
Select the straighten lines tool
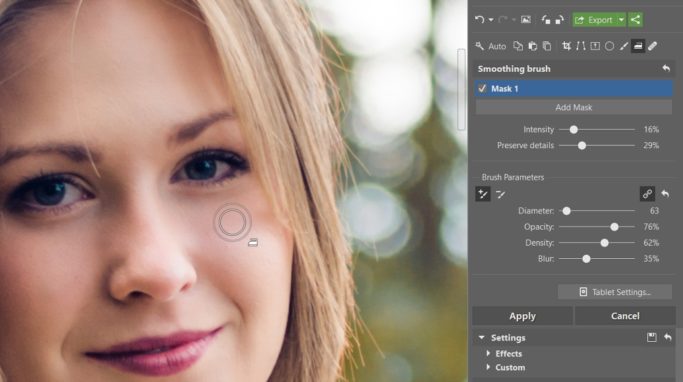point(581,46)
